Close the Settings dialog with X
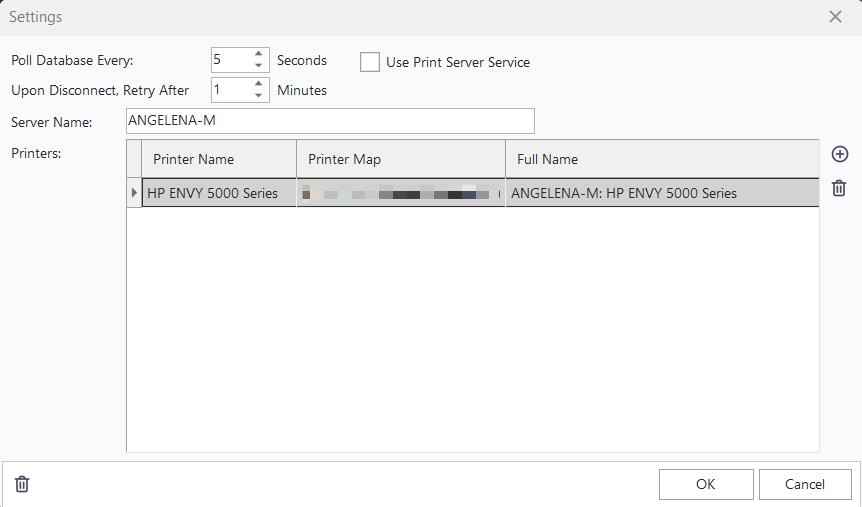Viewport: 862px width, 507px height. (835, 17)
